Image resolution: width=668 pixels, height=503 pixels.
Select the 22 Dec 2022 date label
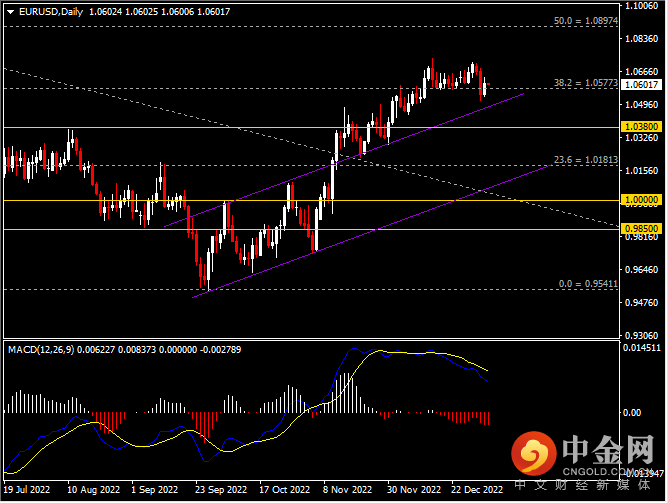(x=479, y=490)
